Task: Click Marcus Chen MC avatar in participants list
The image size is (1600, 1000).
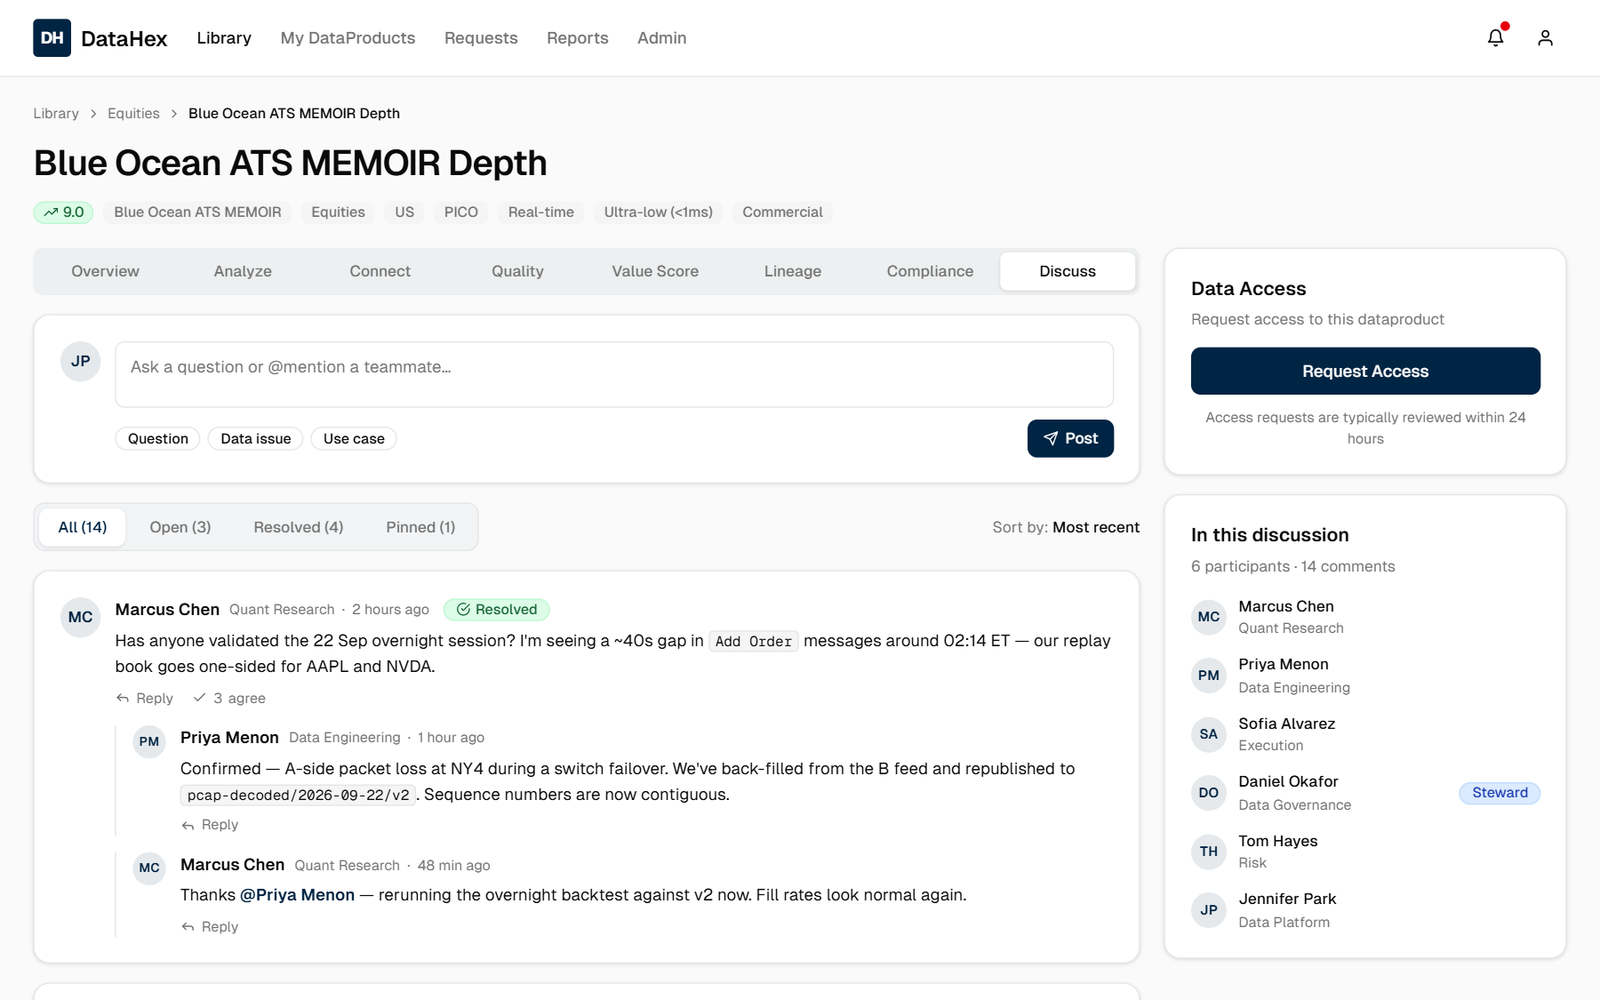Action: pos(1209,617)
